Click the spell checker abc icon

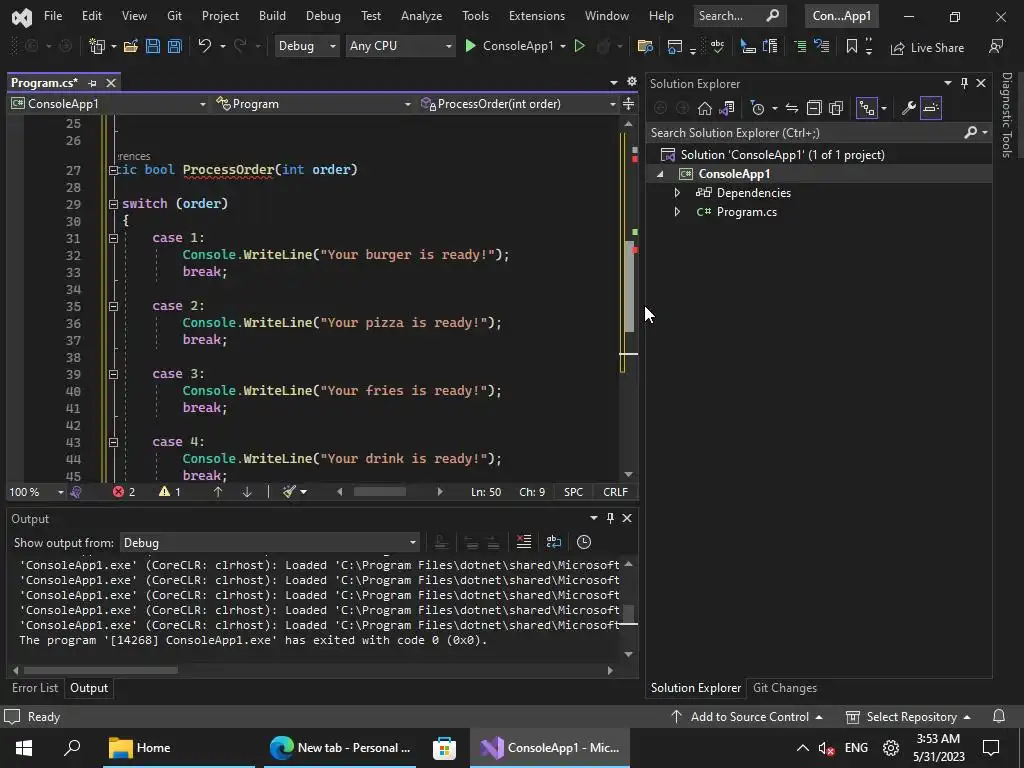[x=717, y=46]
